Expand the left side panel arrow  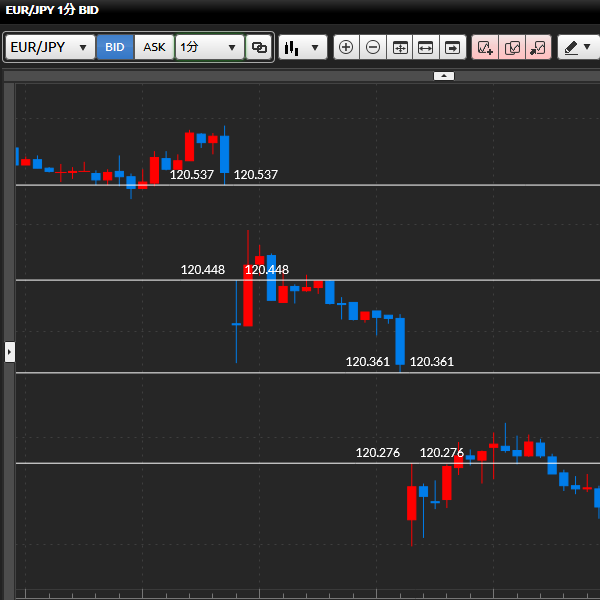(10, 352)
